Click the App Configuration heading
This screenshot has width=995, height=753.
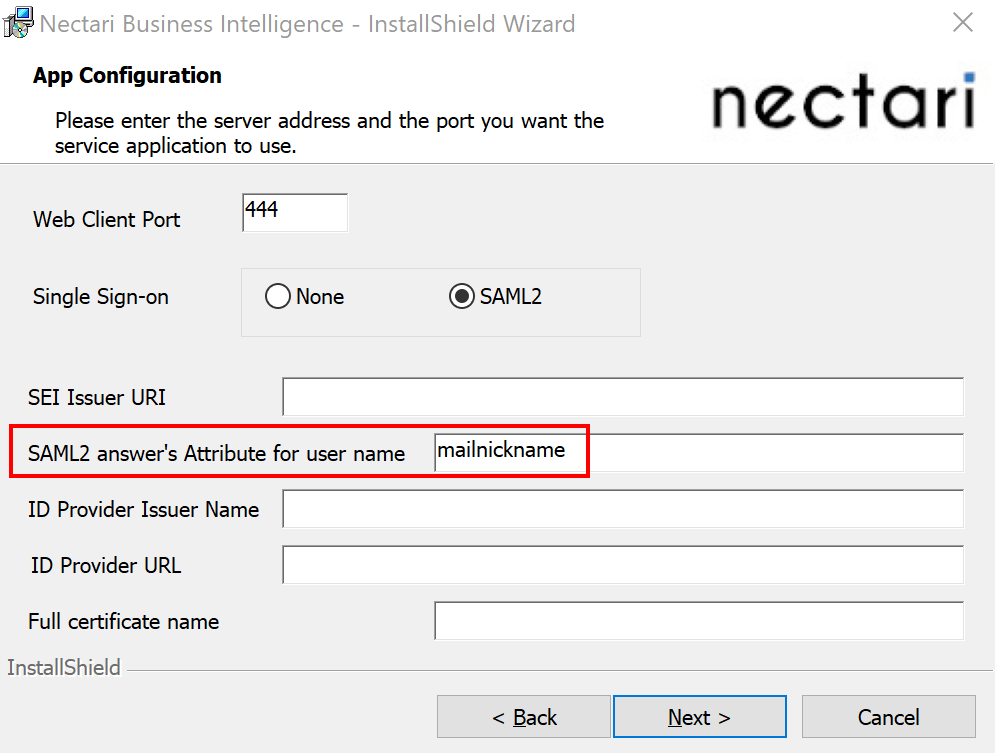click(x=126, y=75)
